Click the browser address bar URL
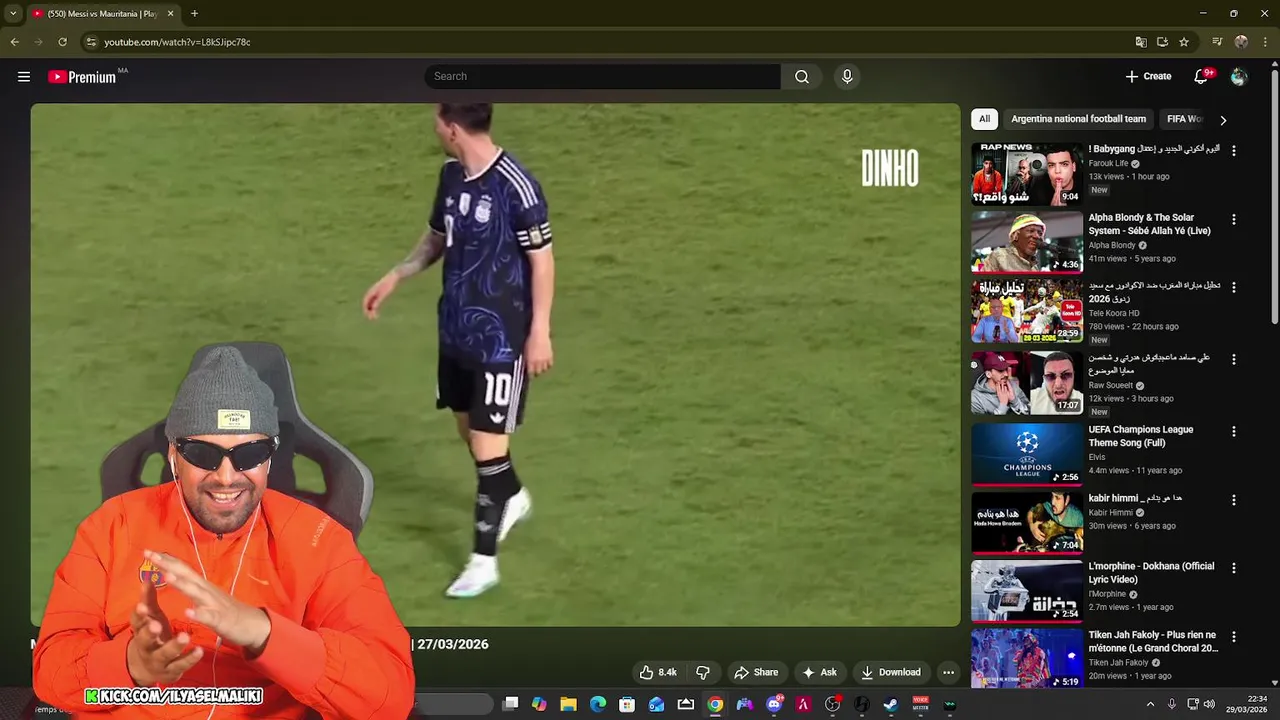This screenshot has height=720, width=1280. pyautogui.click(x=177, y=42)
